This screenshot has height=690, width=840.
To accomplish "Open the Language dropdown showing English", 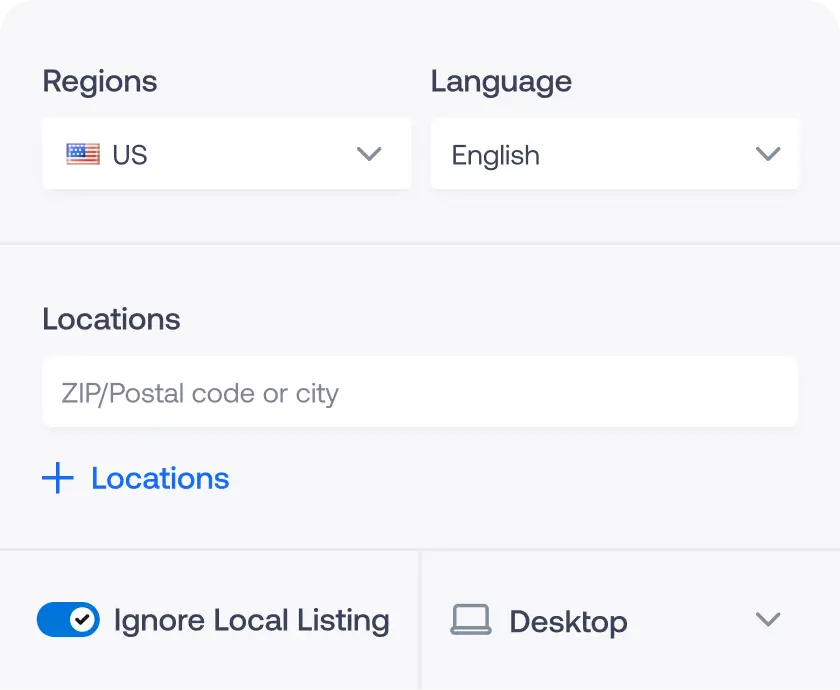I will [x=614, y=154].
